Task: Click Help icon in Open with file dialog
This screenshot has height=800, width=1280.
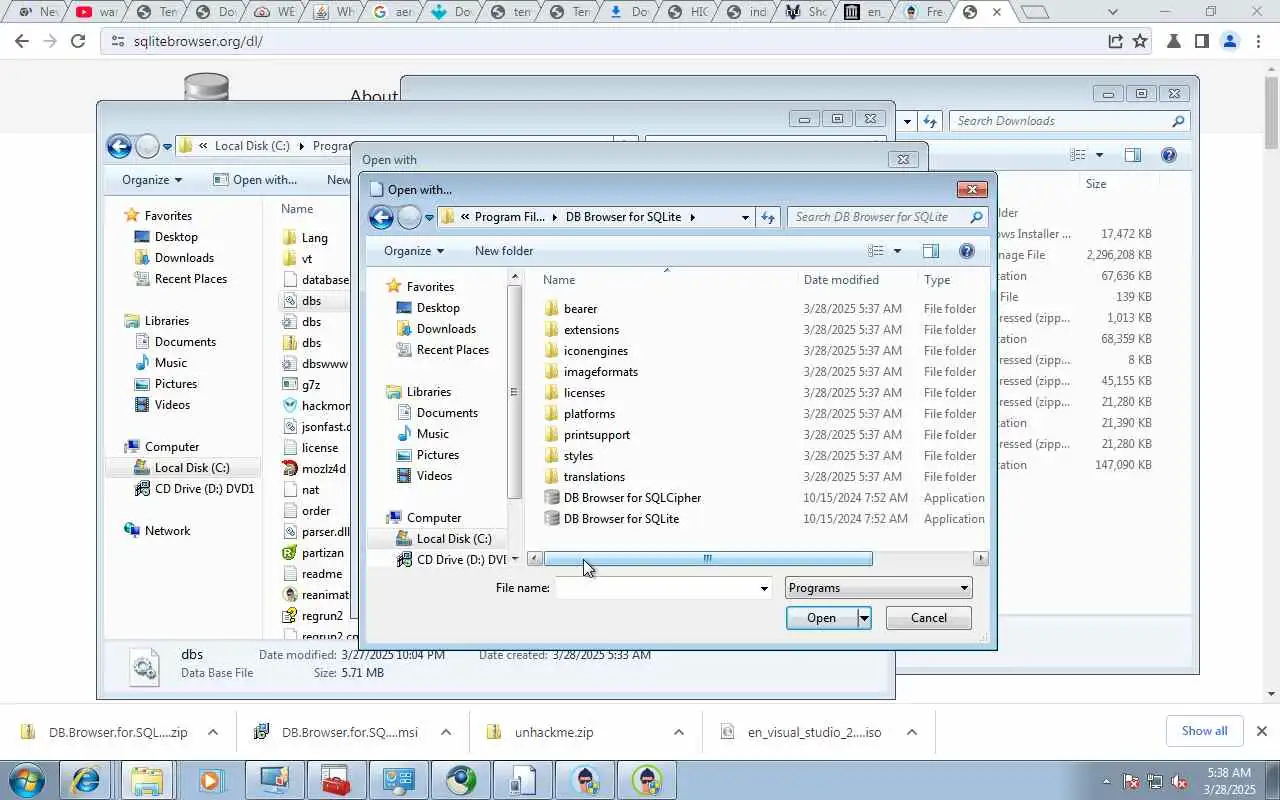Action: [x=966, y=251]
